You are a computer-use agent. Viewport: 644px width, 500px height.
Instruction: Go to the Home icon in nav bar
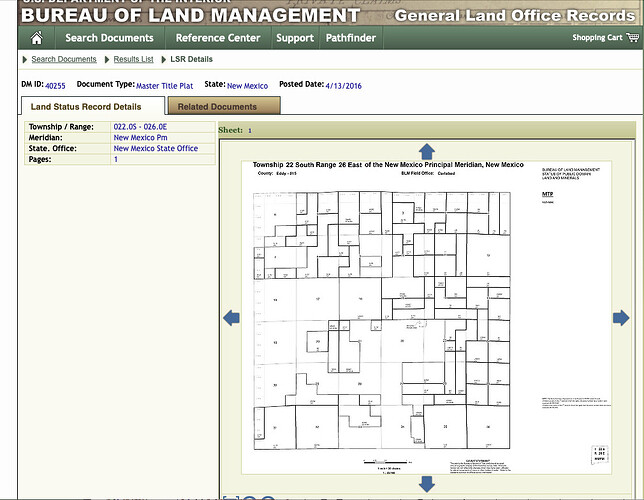[x=37, y=38]
